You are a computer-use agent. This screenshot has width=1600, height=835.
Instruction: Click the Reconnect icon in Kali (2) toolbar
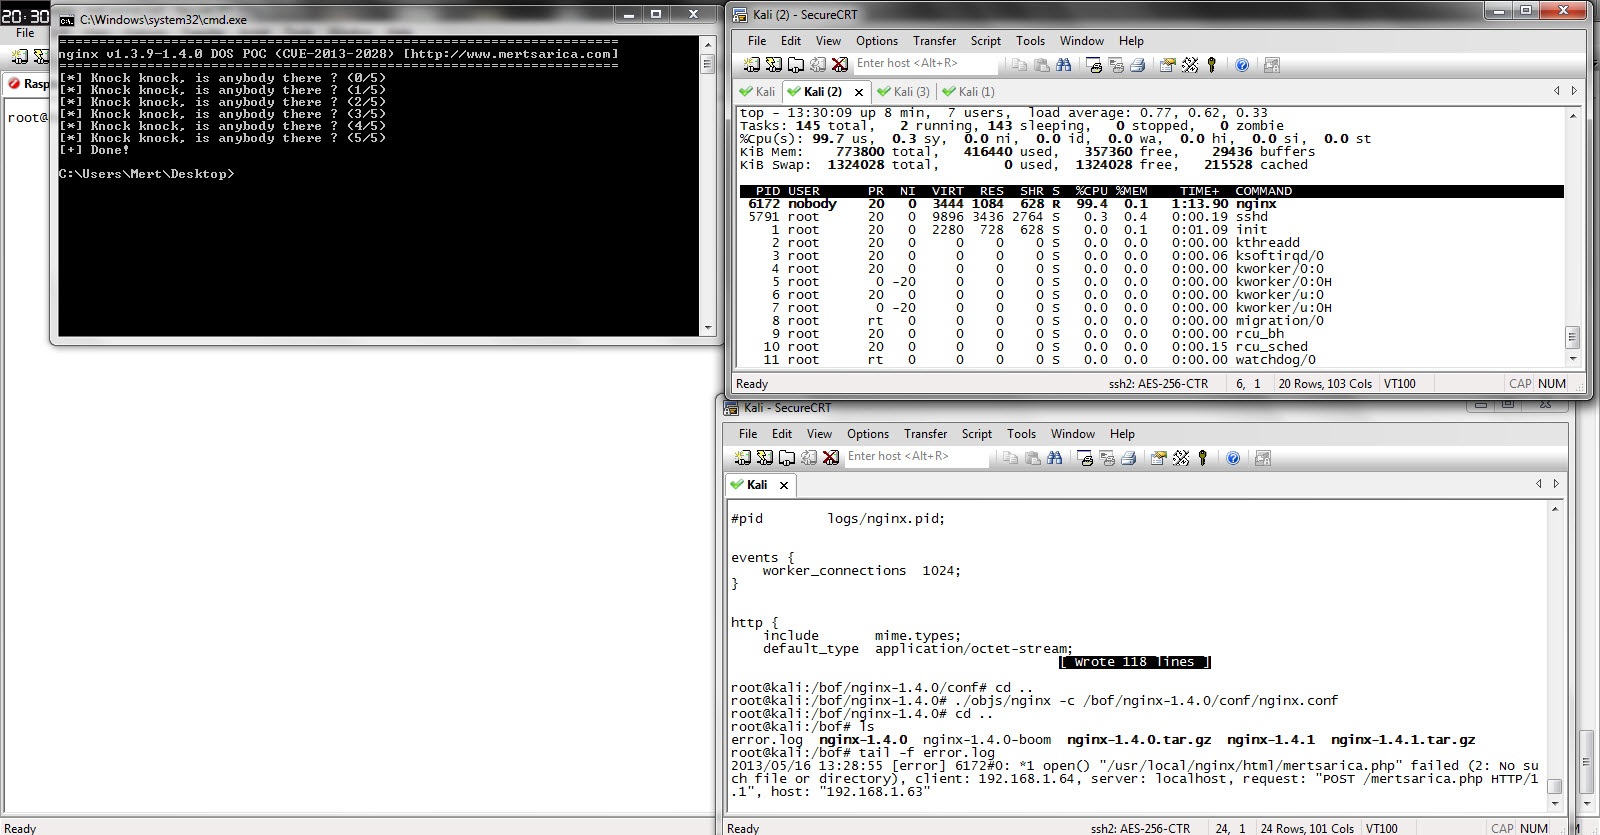[817, 64]
